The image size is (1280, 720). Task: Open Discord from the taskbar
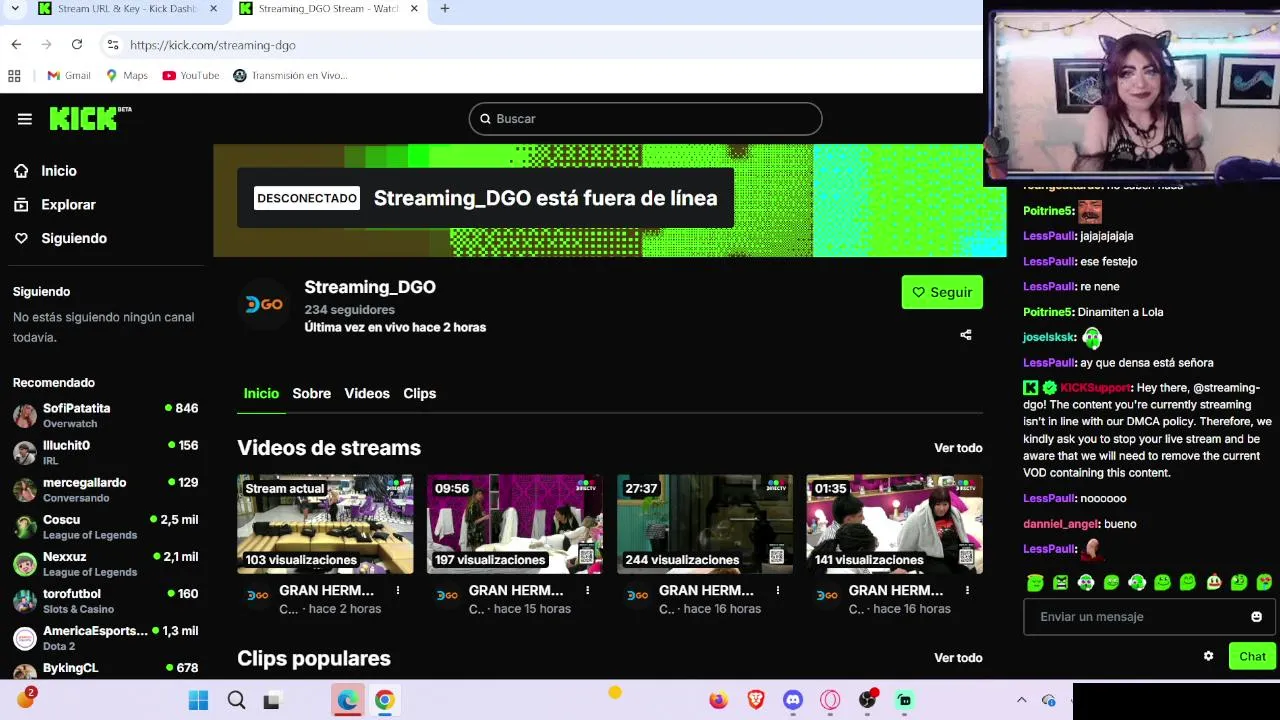[793, 700]
